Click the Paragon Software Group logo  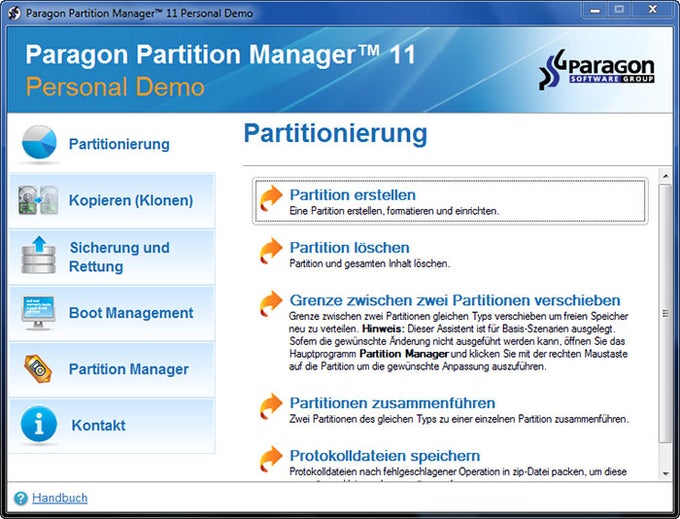pos(596,69)
